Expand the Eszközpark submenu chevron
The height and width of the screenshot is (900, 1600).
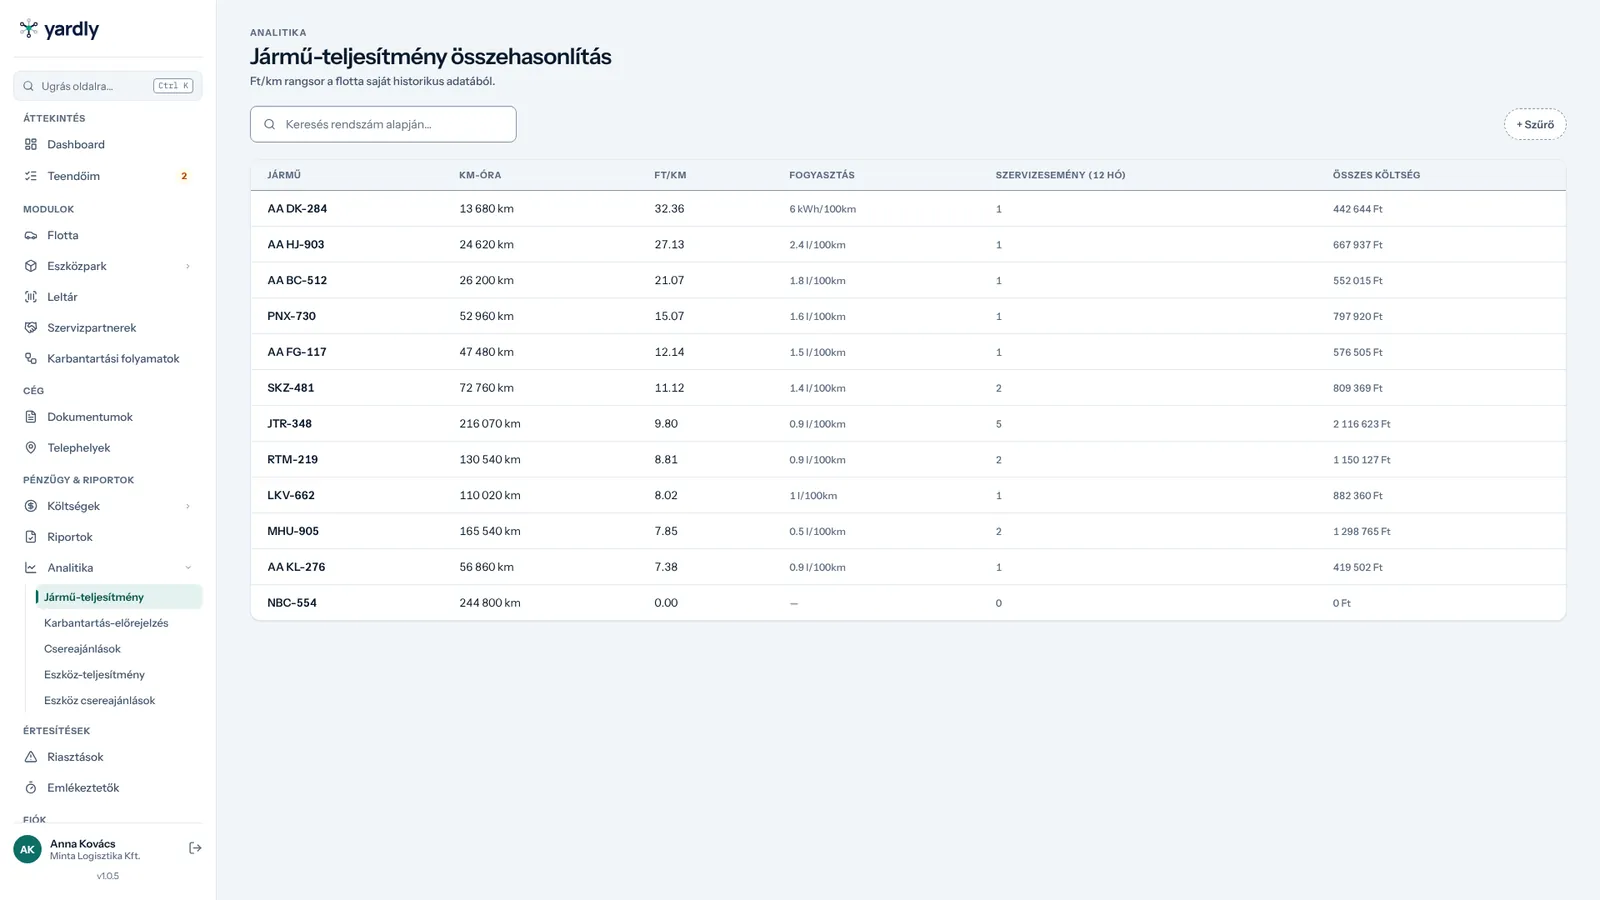[188, 266]
